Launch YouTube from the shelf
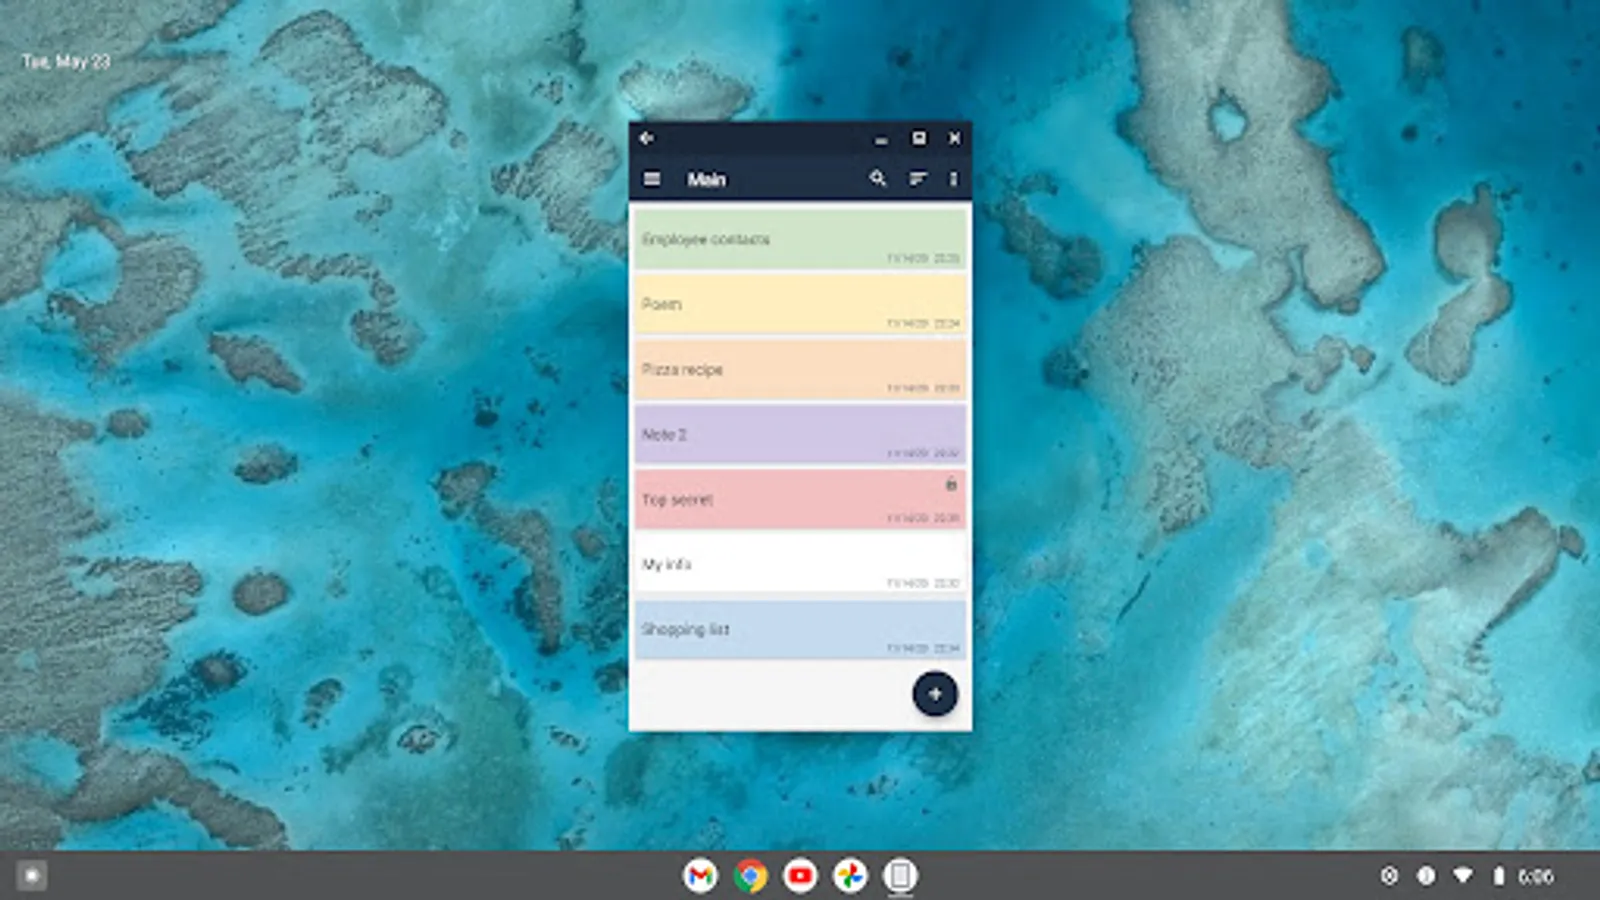Screen dimensions: 1600x900 (x=800, y=876)
